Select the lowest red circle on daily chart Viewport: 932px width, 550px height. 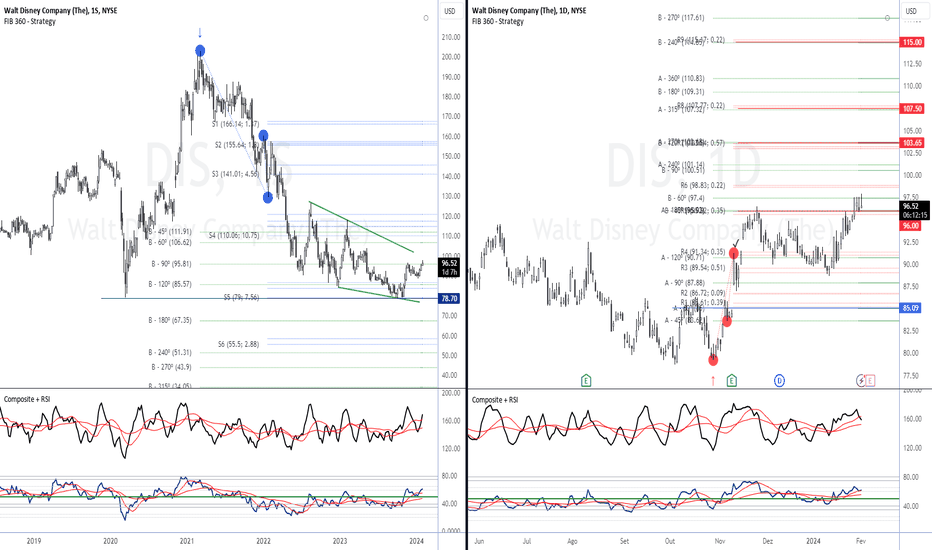pos(713,359)
